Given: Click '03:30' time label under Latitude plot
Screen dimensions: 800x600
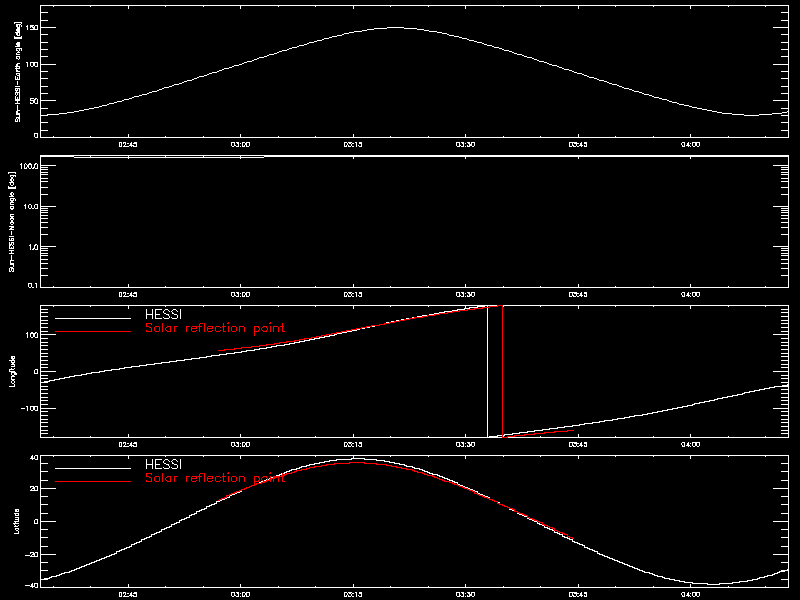Looking at the screenshot, I should click(465, 594).
